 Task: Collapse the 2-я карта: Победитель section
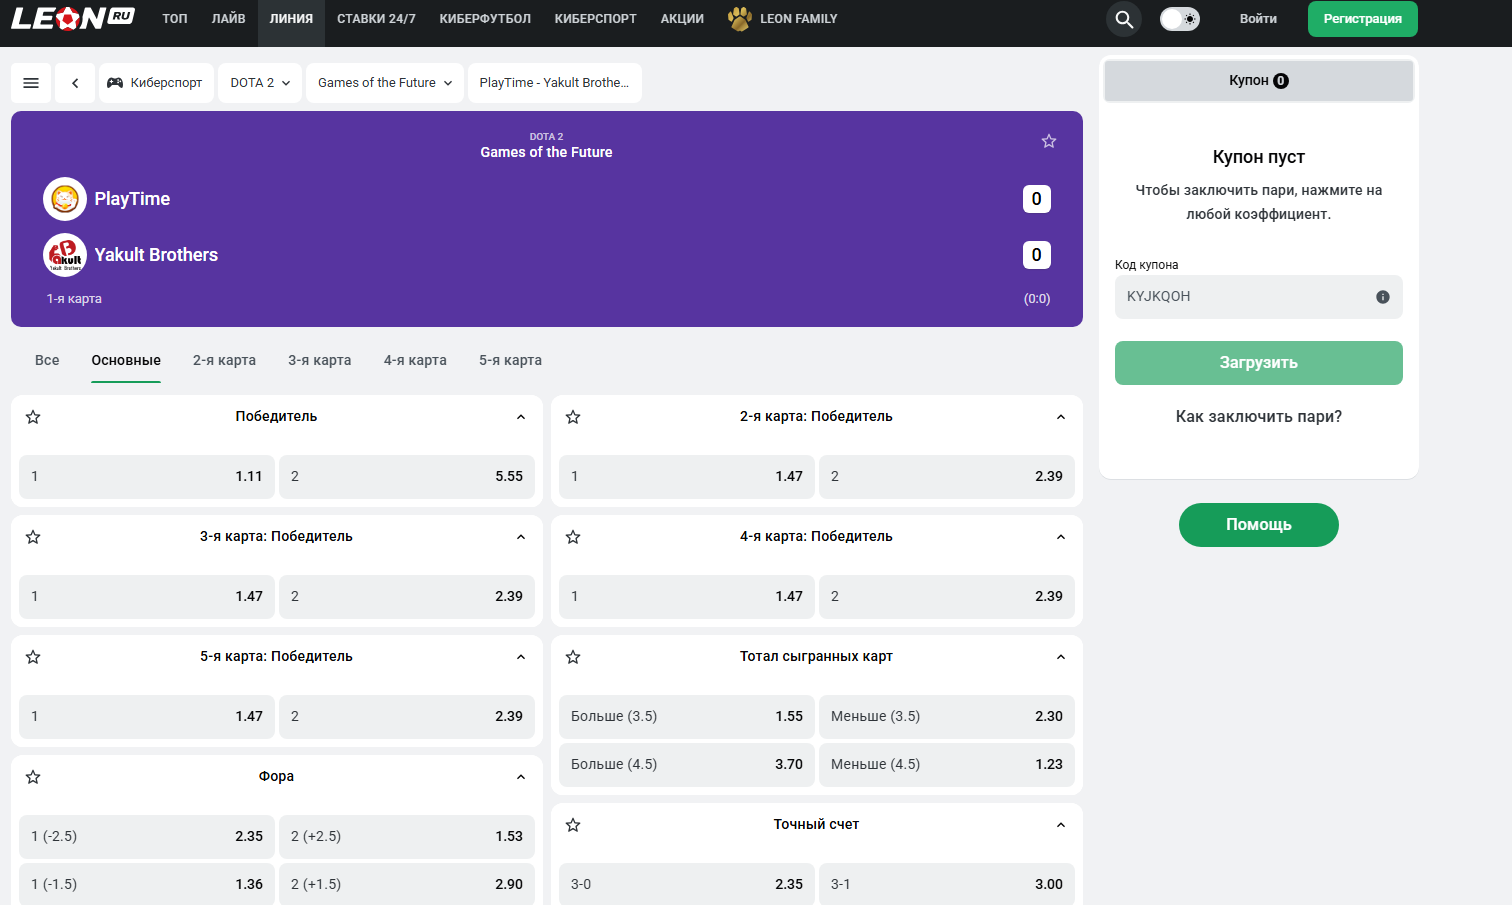click(x=1061, y=417)
